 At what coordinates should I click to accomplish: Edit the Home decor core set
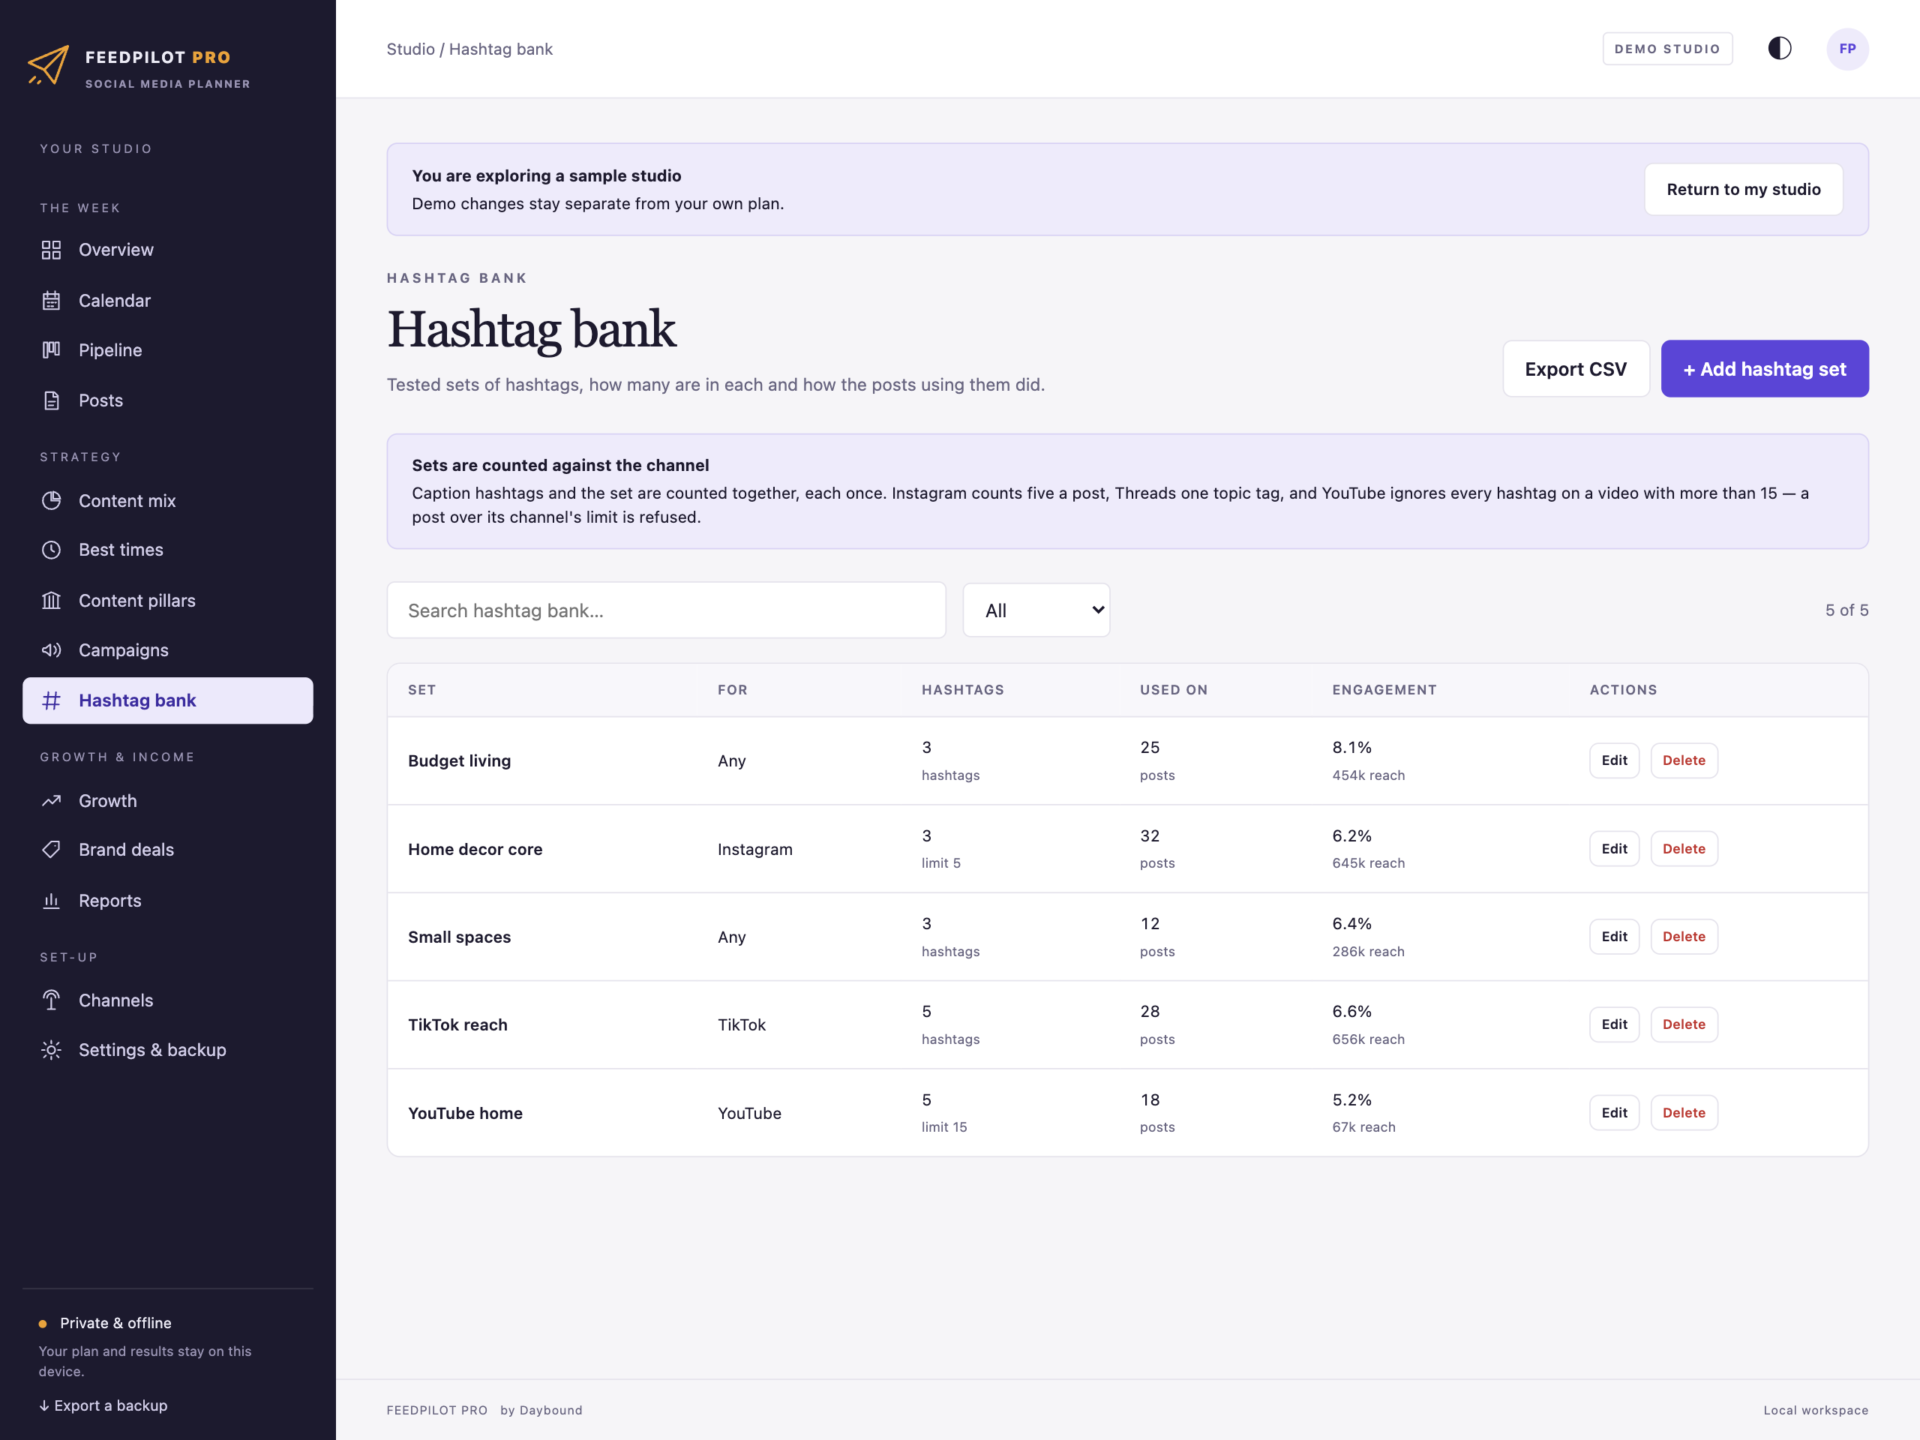click(1614, 848)
